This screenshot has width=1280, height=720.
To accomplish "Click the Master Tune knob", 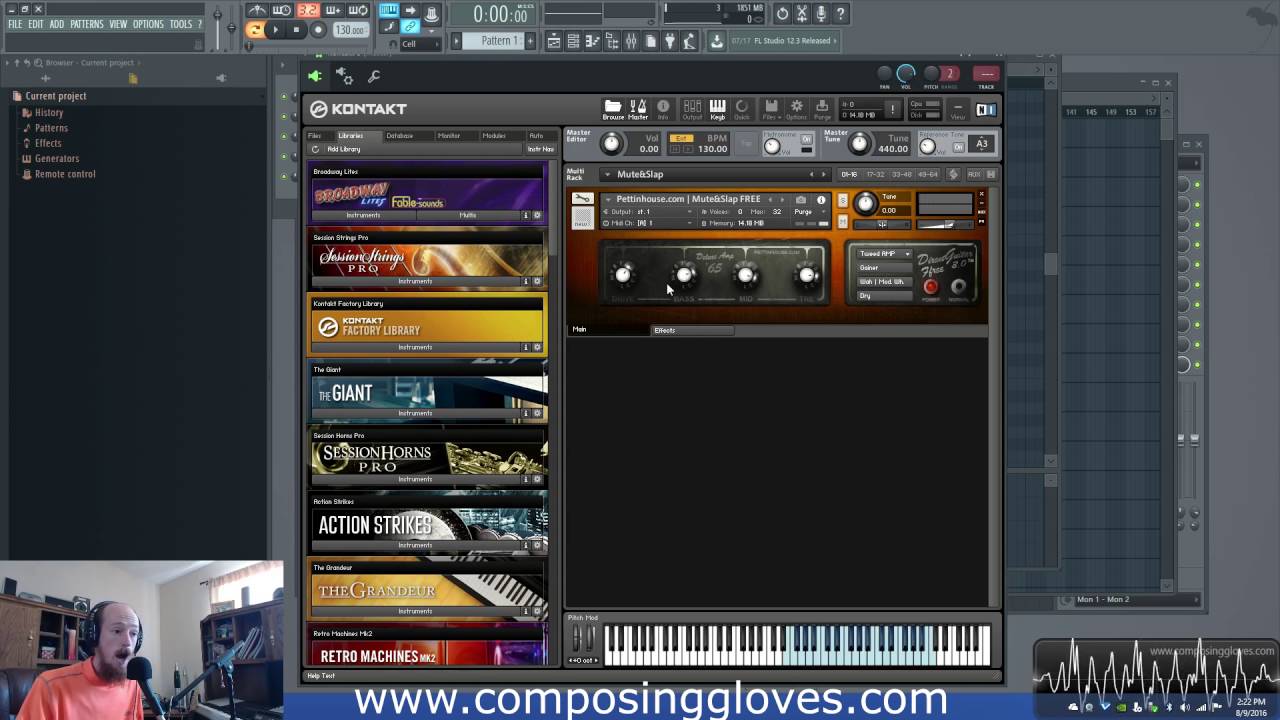I will (x=860, y=145).
